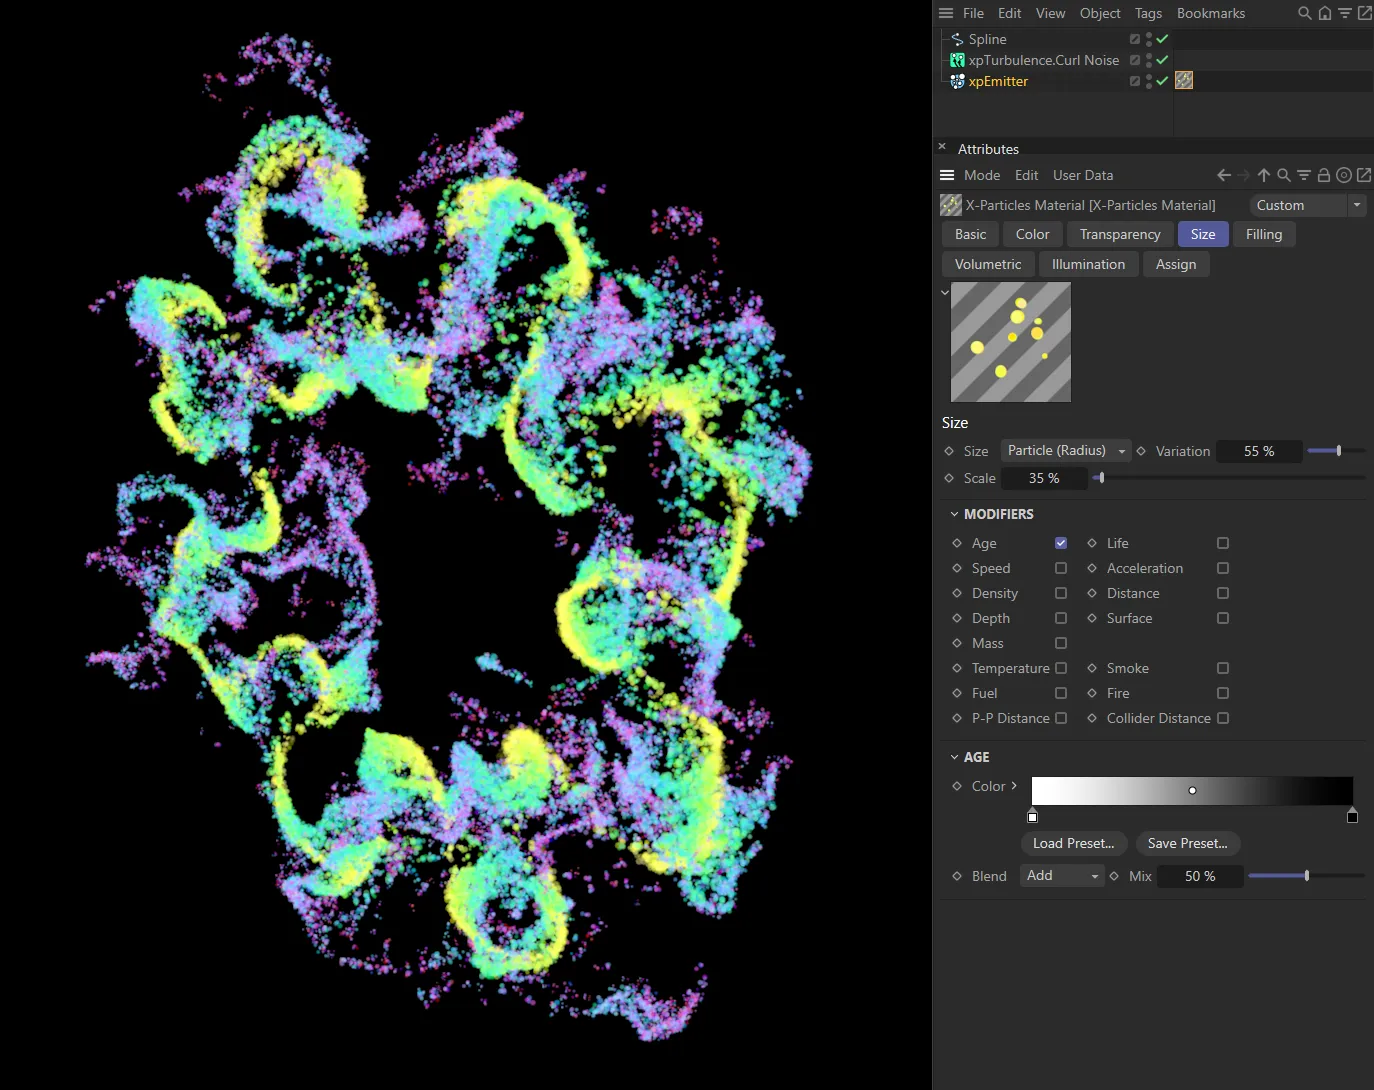This screenshot has height=1090, width=1374.
Task: Disable the Age modifier checkbox
Action: (1061, 543)
